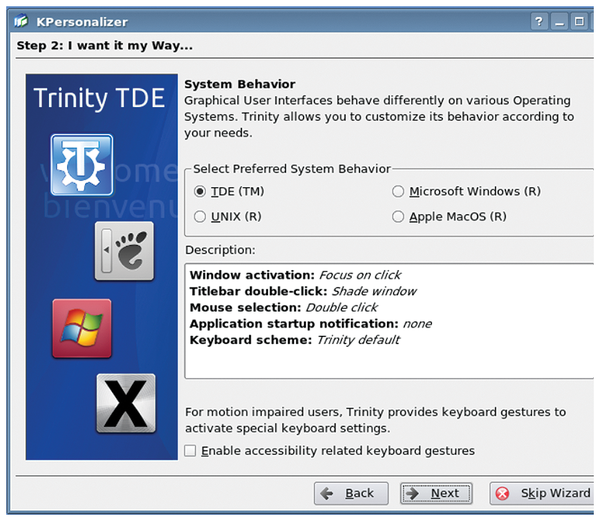
Task: Click the Trinity TDE gear logo icon
Action: [x=82, y=164]
